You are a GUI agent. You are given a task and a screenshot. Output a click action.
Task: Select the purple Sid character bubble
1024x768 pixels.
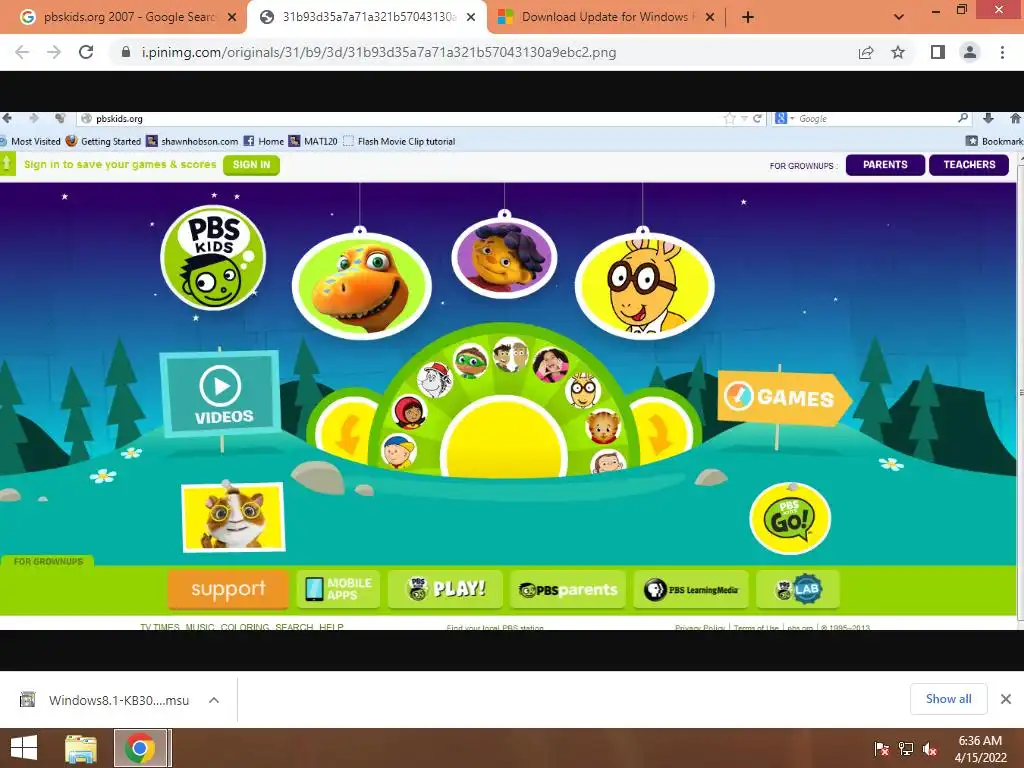(504, 257)
